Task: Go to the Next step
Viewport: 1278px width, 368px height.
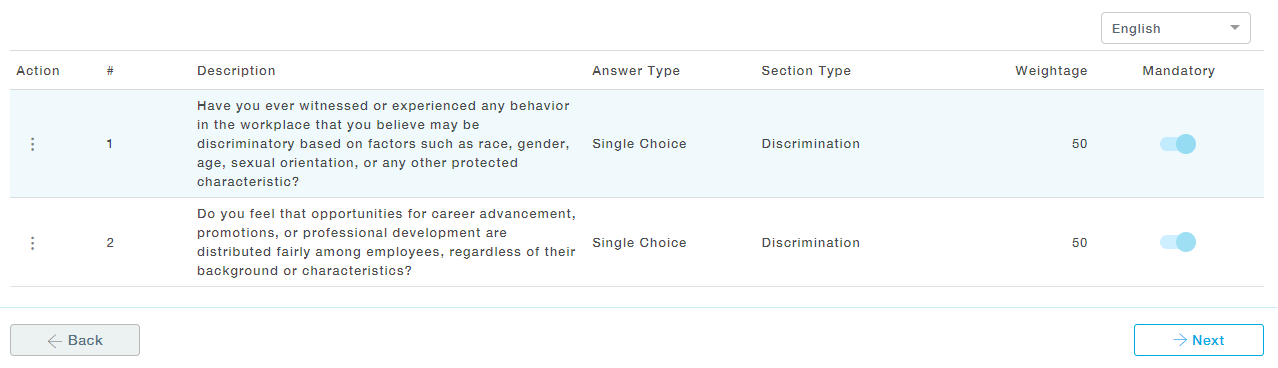Action: pyautogui.click(x=1199, y=340)
